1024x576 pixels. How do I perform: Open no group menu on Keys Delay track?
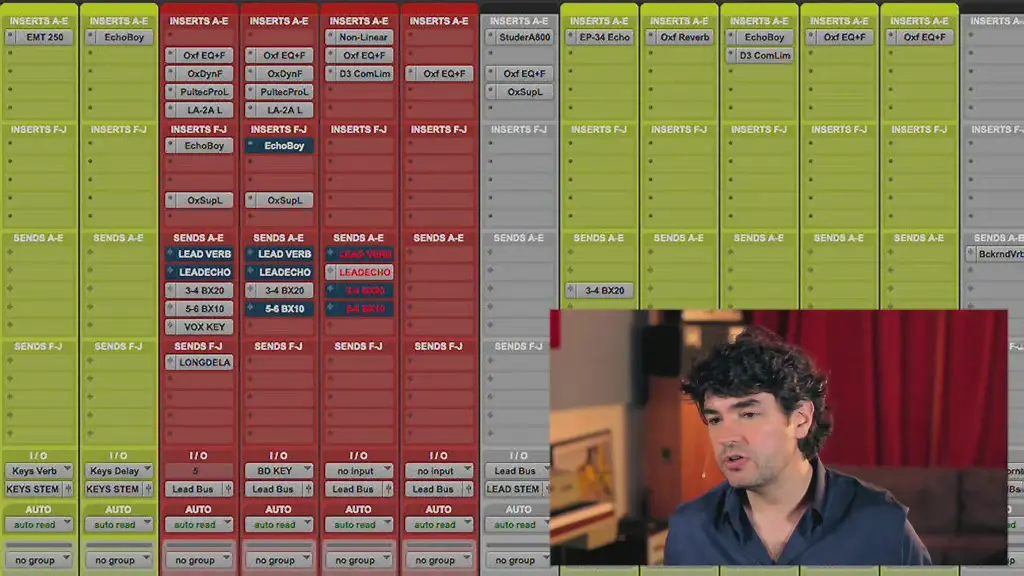(x=119, y=560)
